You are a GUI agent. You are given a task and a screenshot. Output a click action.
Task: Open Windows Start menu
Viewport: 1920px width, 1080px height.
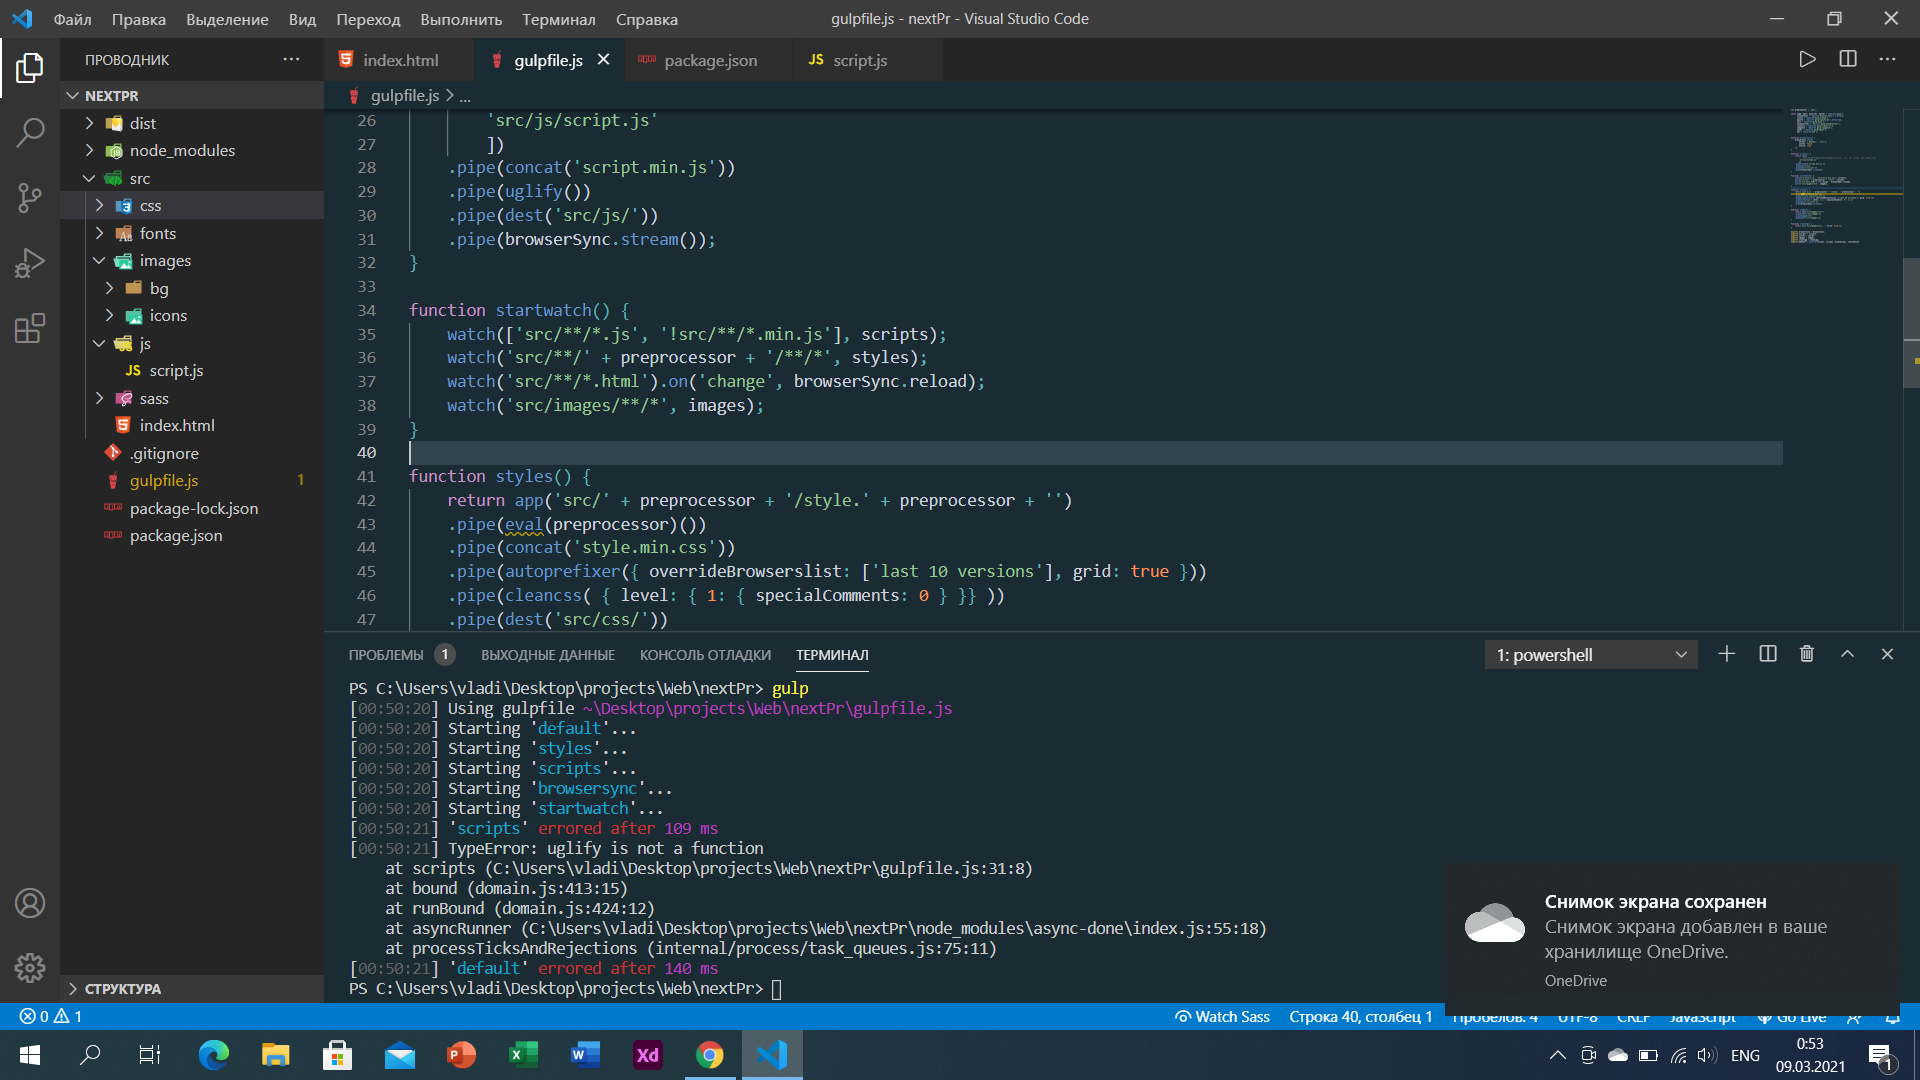click(30, 1055)
